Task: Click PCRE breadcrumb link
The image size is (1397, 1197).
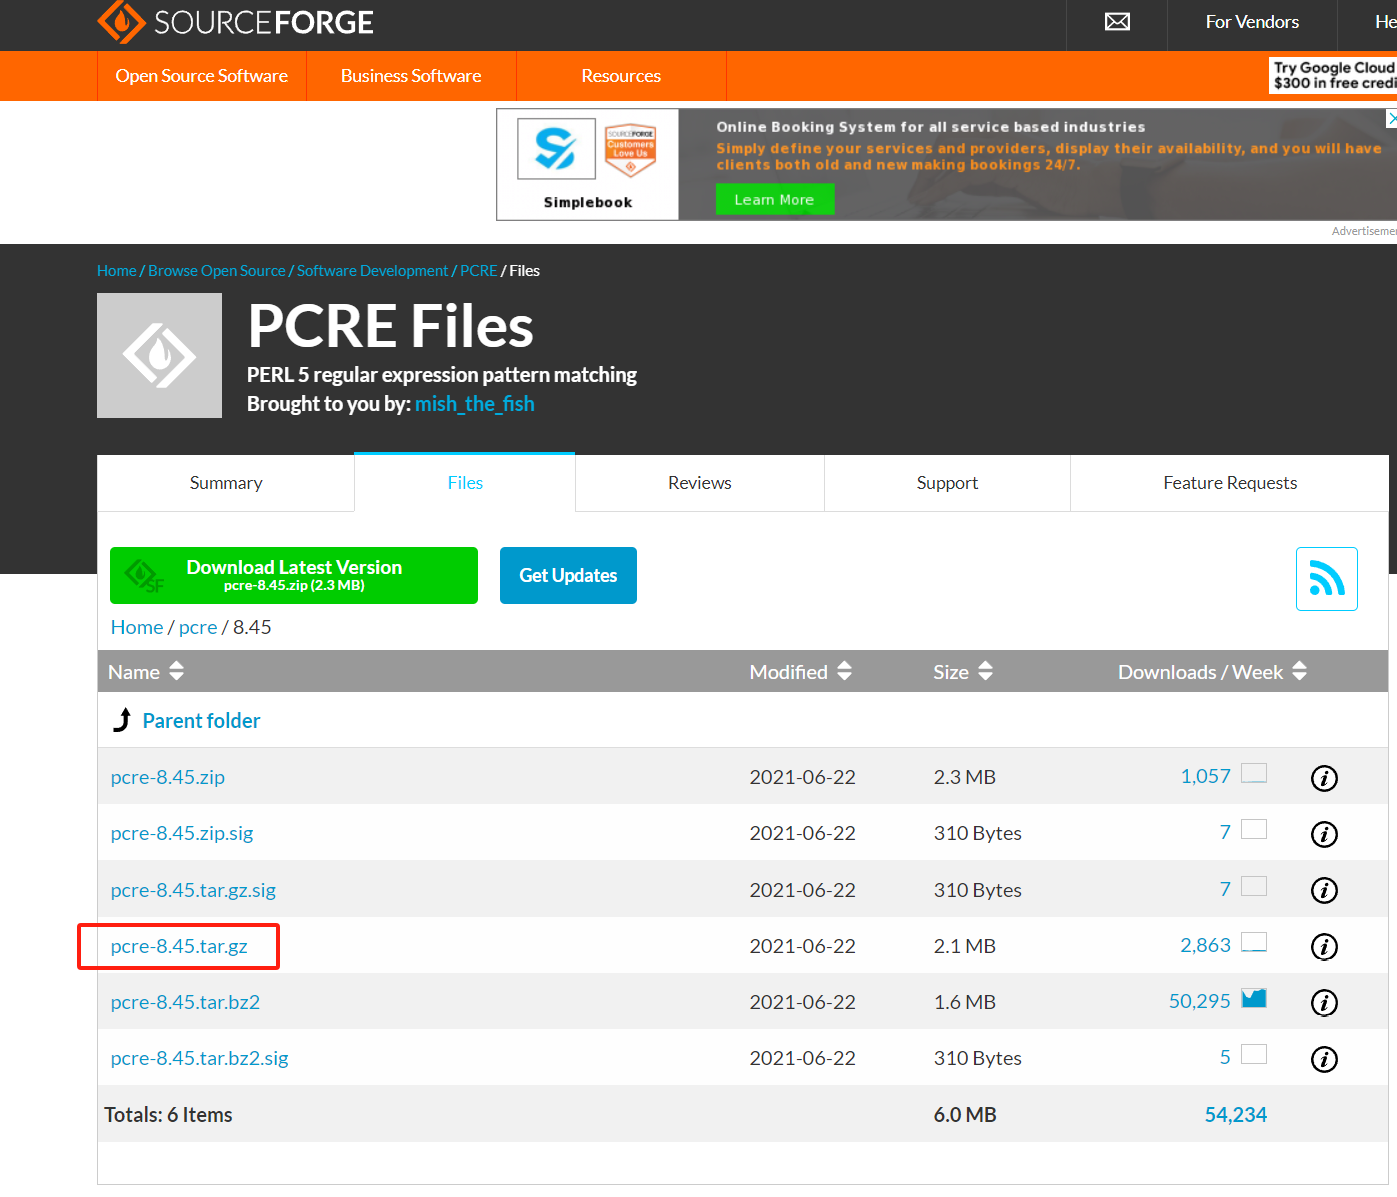Action: [x=478, y=271]
